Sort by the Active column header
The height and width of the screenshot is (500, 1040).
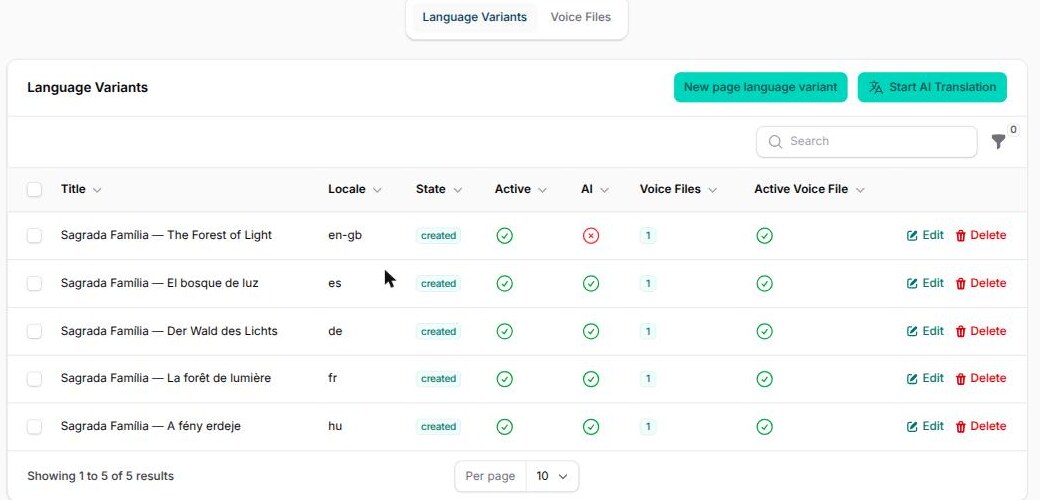coord(521,189)
